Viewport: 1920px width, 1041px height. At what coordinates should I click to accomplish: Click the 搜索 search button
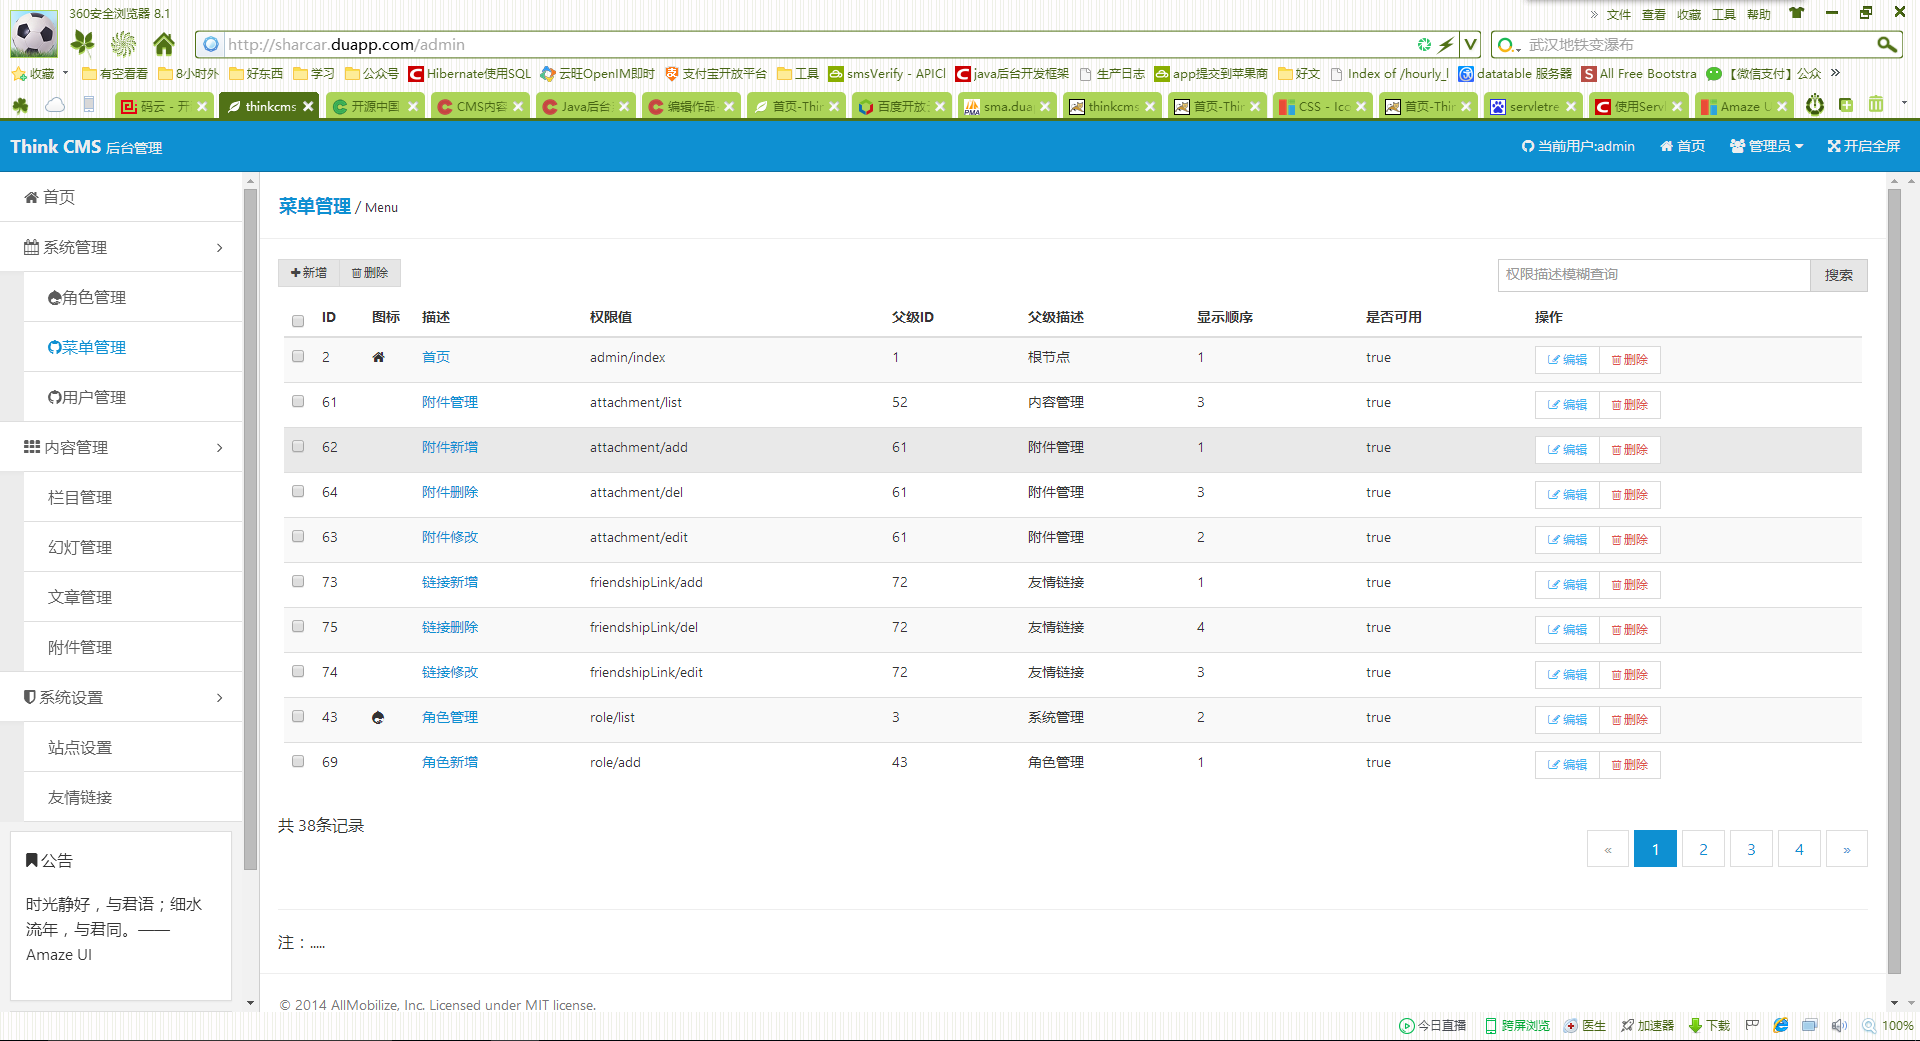pyautogui.click(x=1838, y=275)
